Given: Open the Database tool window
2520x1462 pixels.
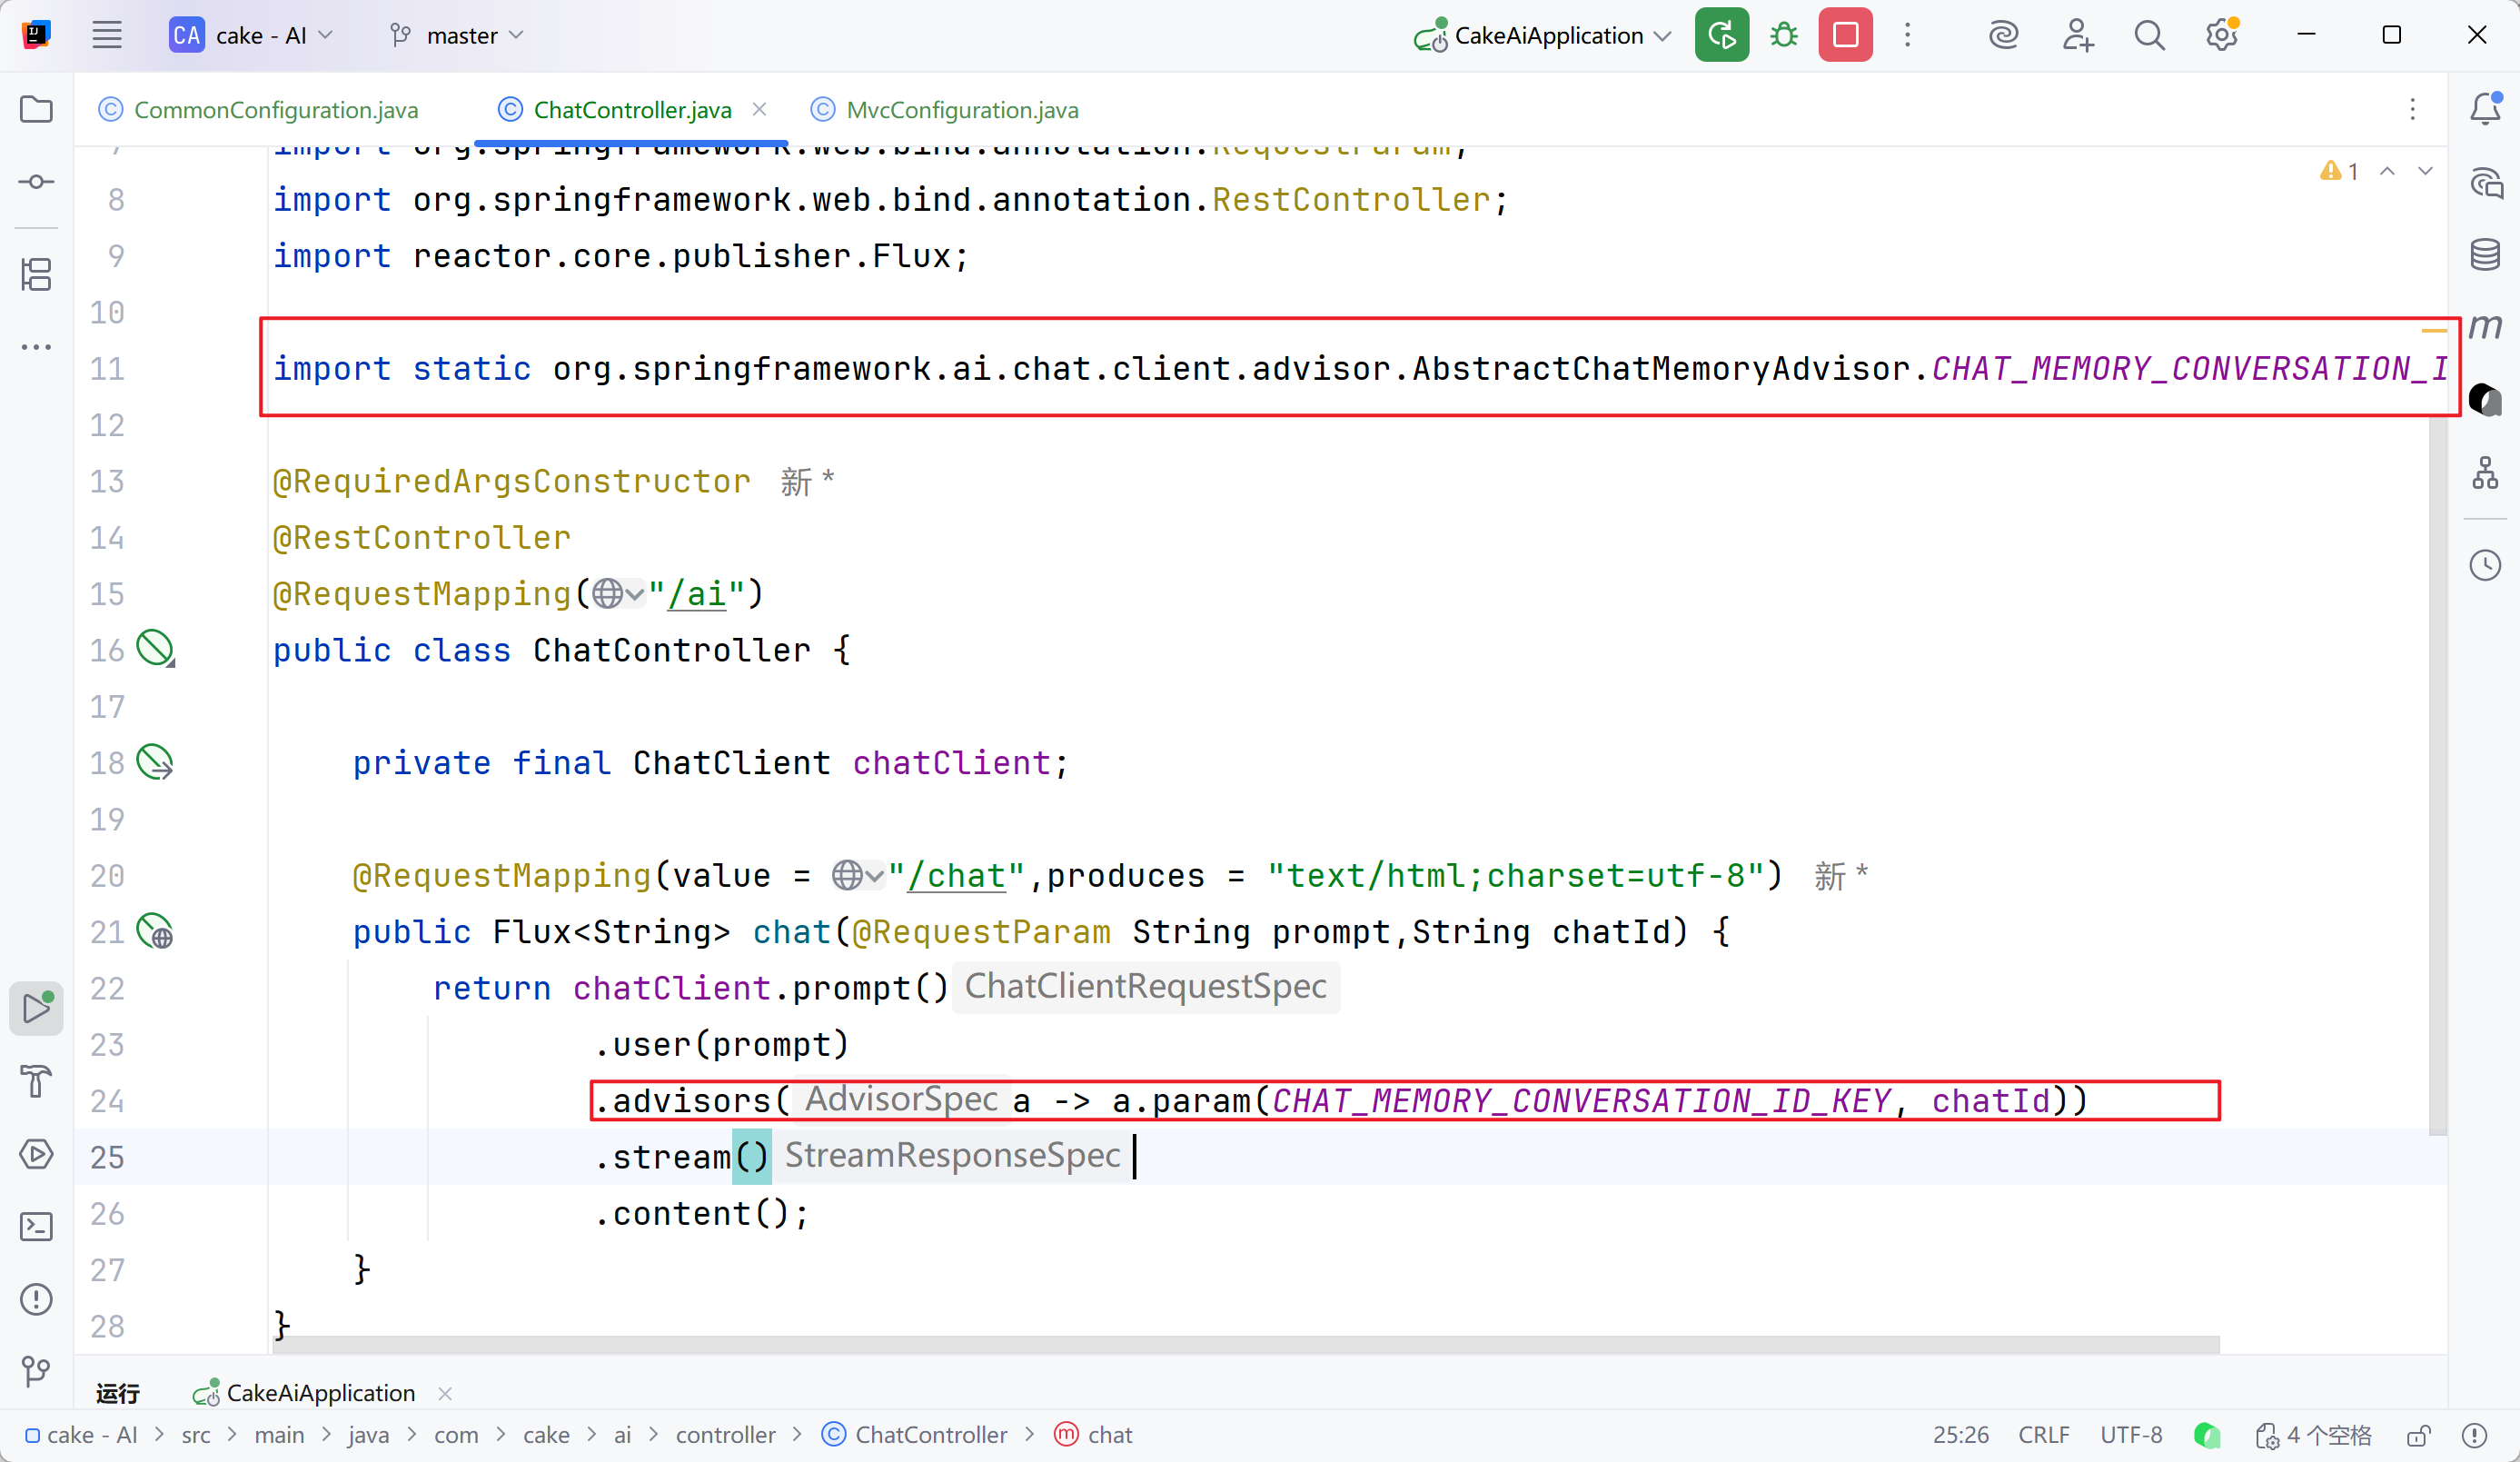Looking at the screenshot, I should [x=2485, y=254].
